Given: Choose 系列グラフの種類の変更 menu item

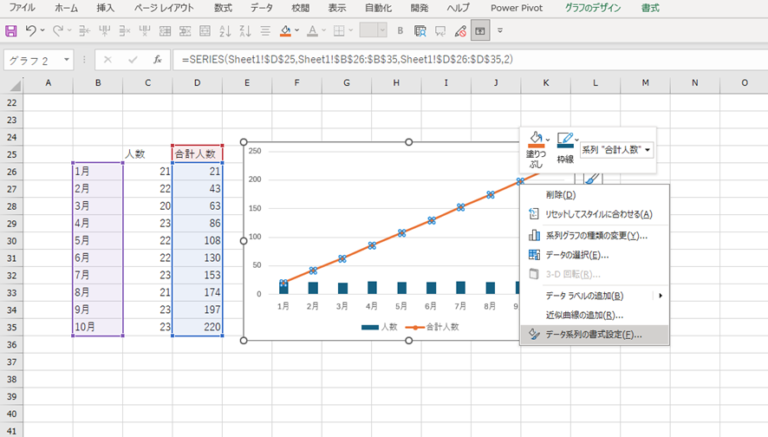Looking at the screenshot, I should pos(594,236).
